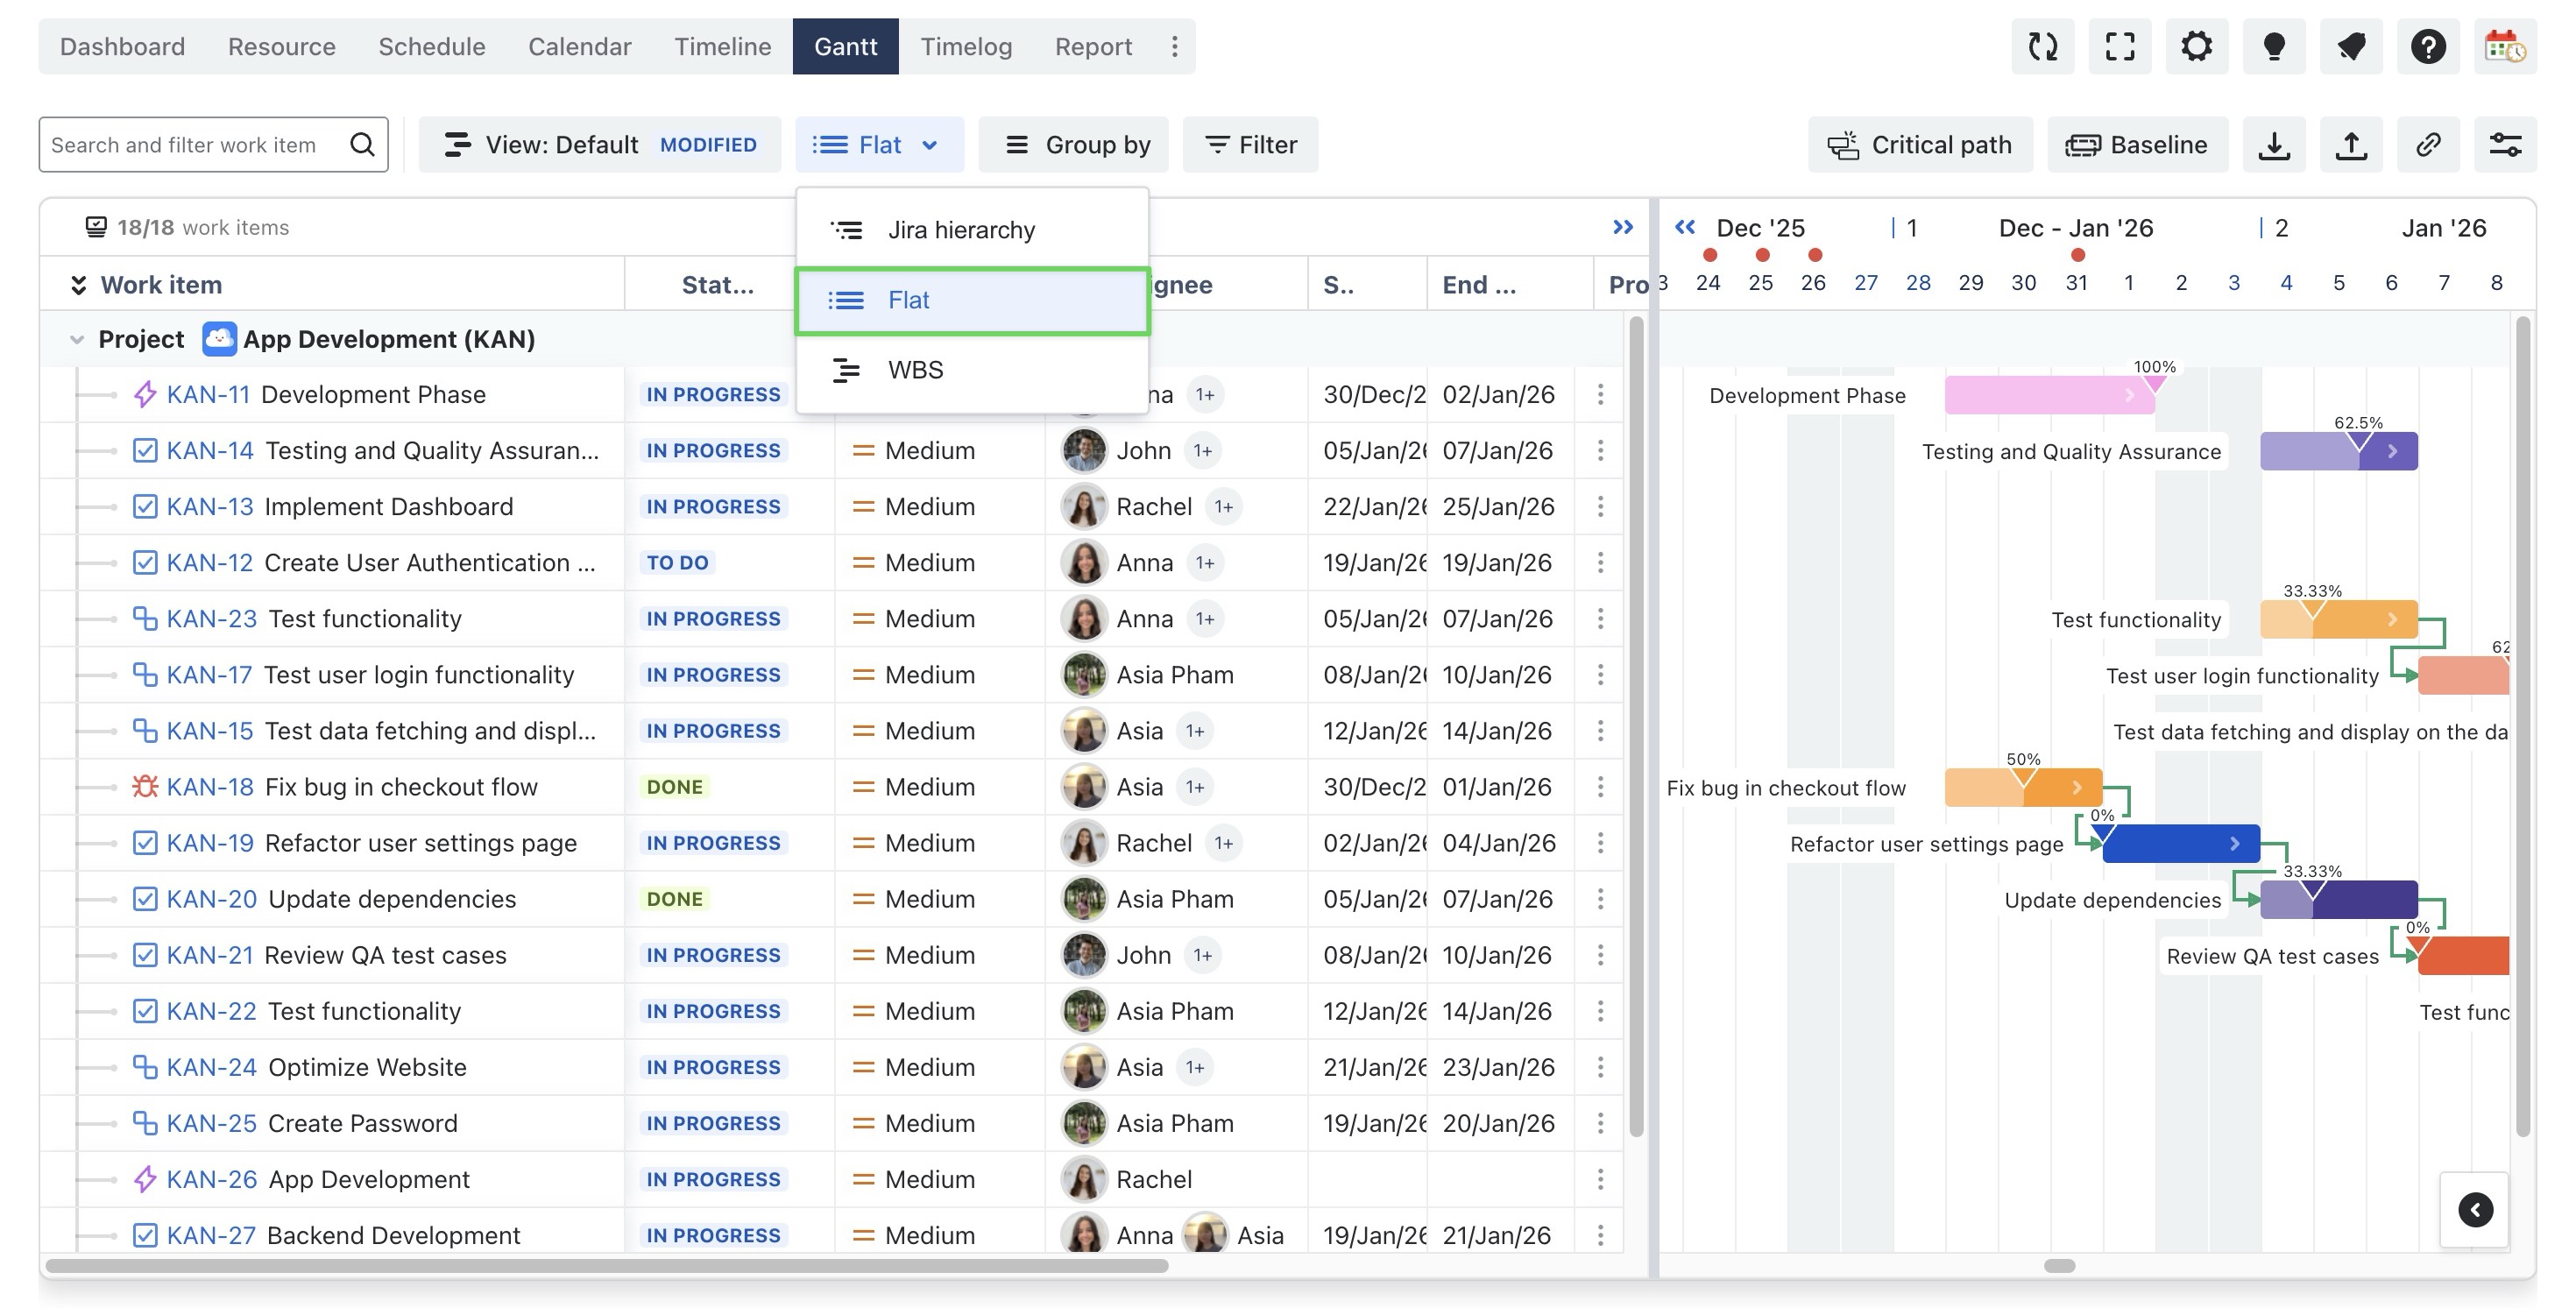Viewport: 2576px width, 1308px height.
Task: Open the KAN-18 Fix bug in checkout flow link
Action: pos(210,786)
